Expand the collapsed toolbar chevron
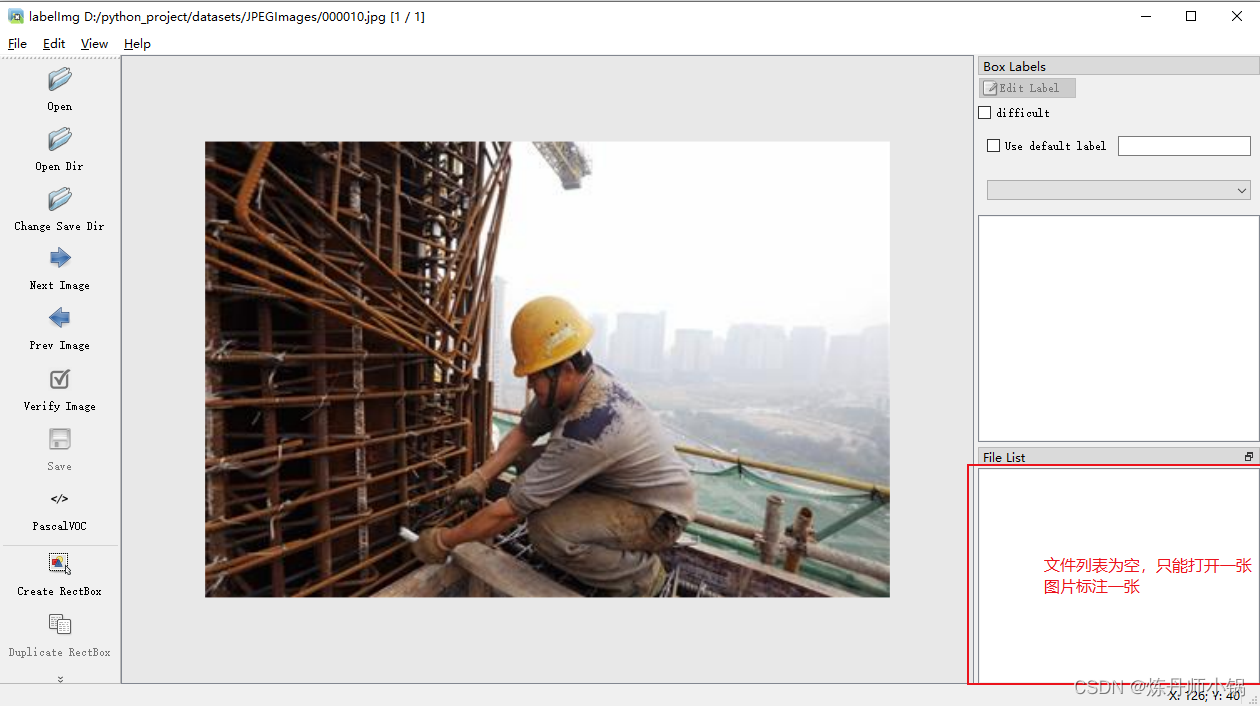 point(58,677)
